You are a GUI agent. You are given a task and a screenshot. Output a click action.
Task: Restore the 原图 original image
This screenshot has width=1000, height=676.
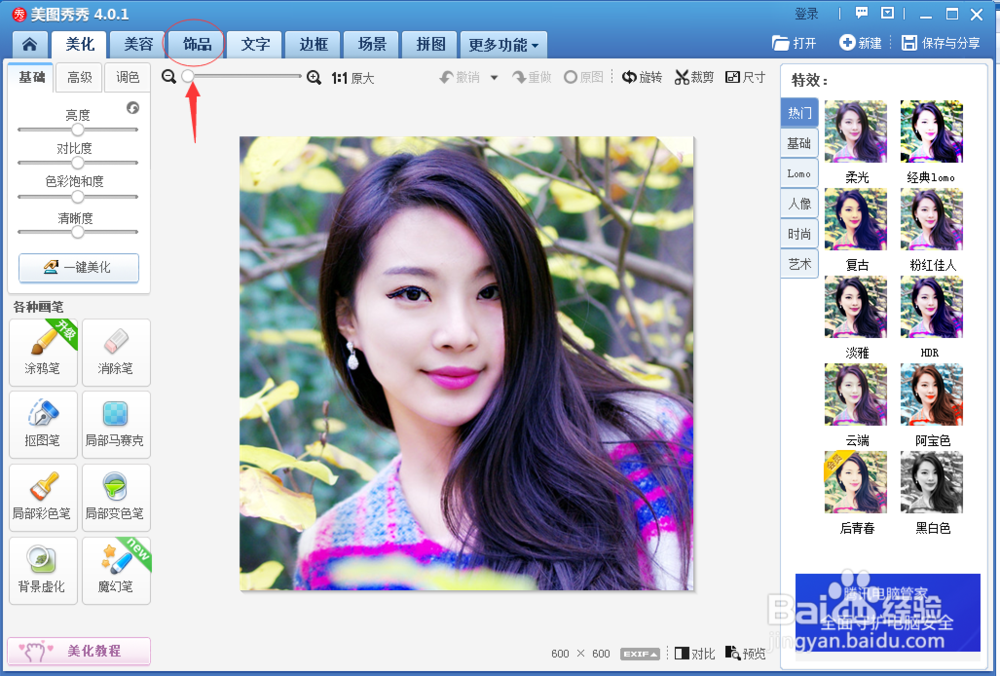(x=584, y=77)
